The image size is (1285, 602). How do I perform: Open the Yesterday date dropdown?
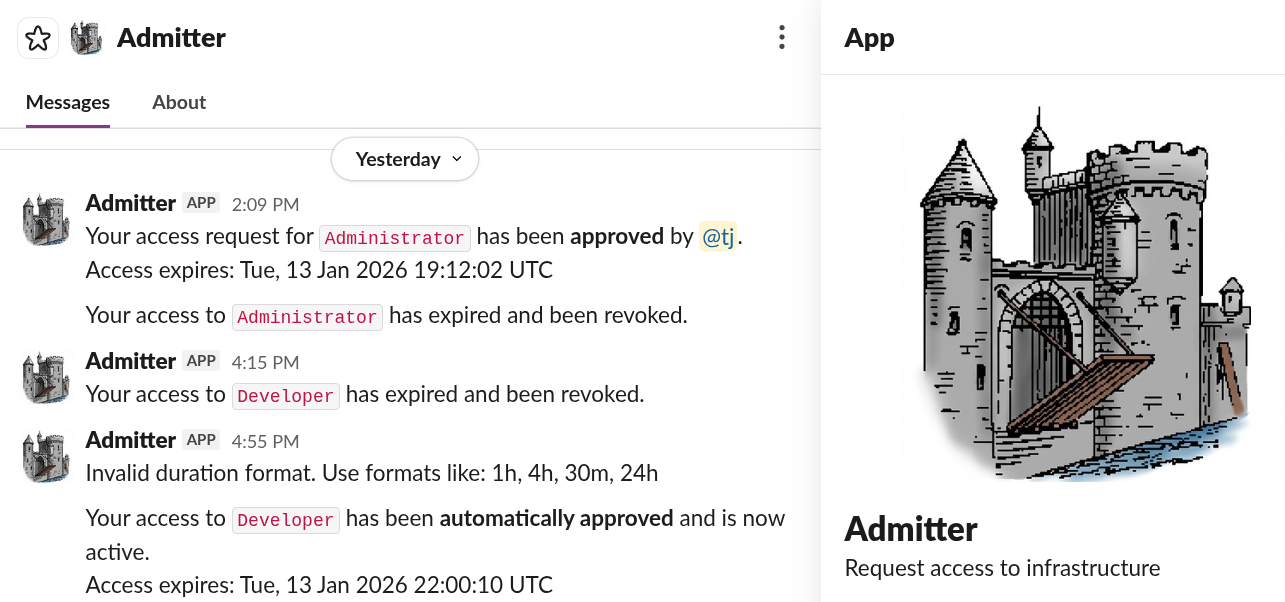coord(405,159)
